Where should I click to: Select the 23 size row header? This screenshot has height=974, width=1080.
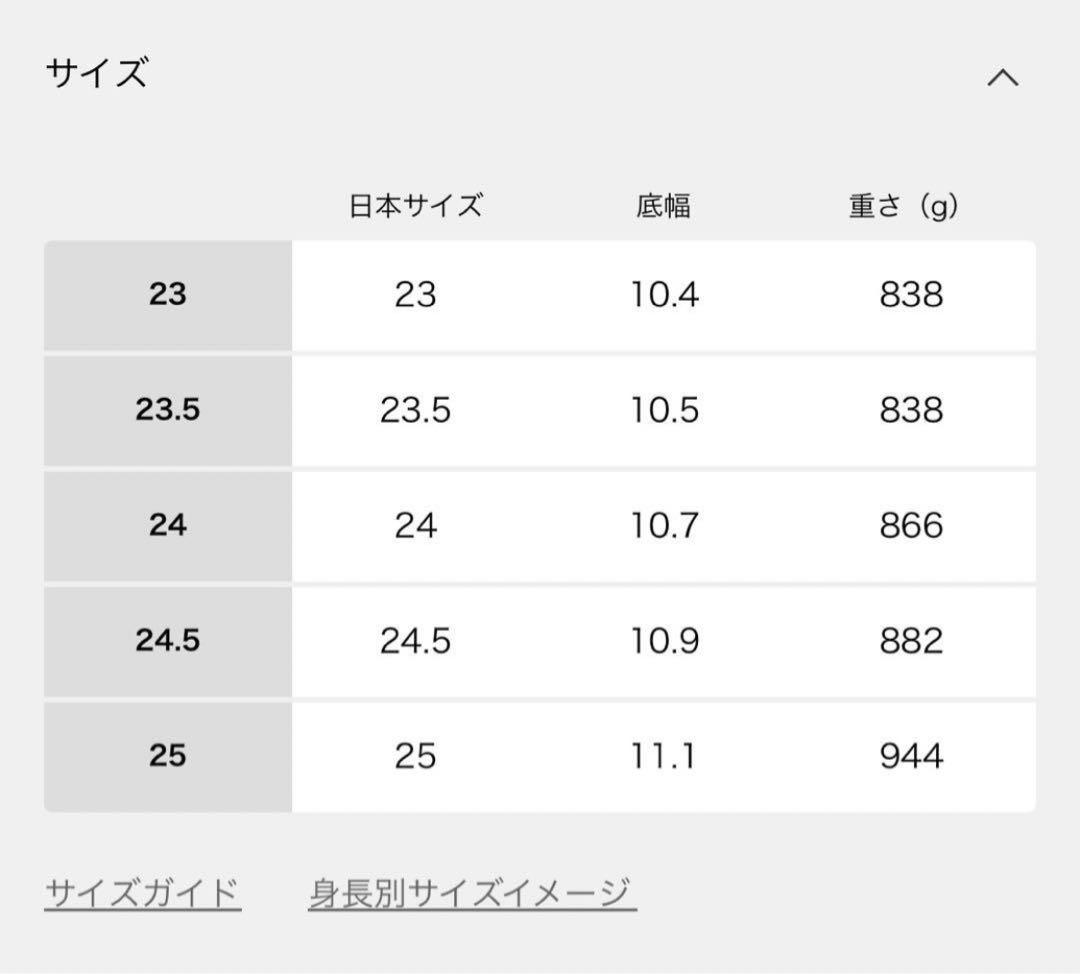coord(168,295)
